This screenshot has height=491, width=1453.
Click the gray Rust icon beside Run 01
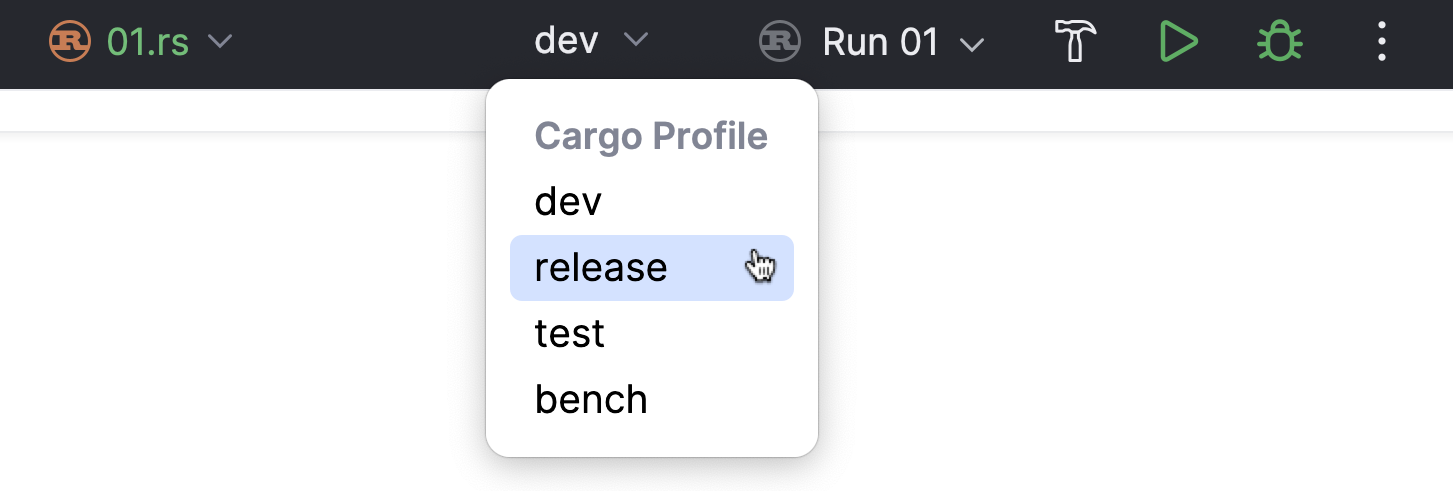click(x=780, y=42)
